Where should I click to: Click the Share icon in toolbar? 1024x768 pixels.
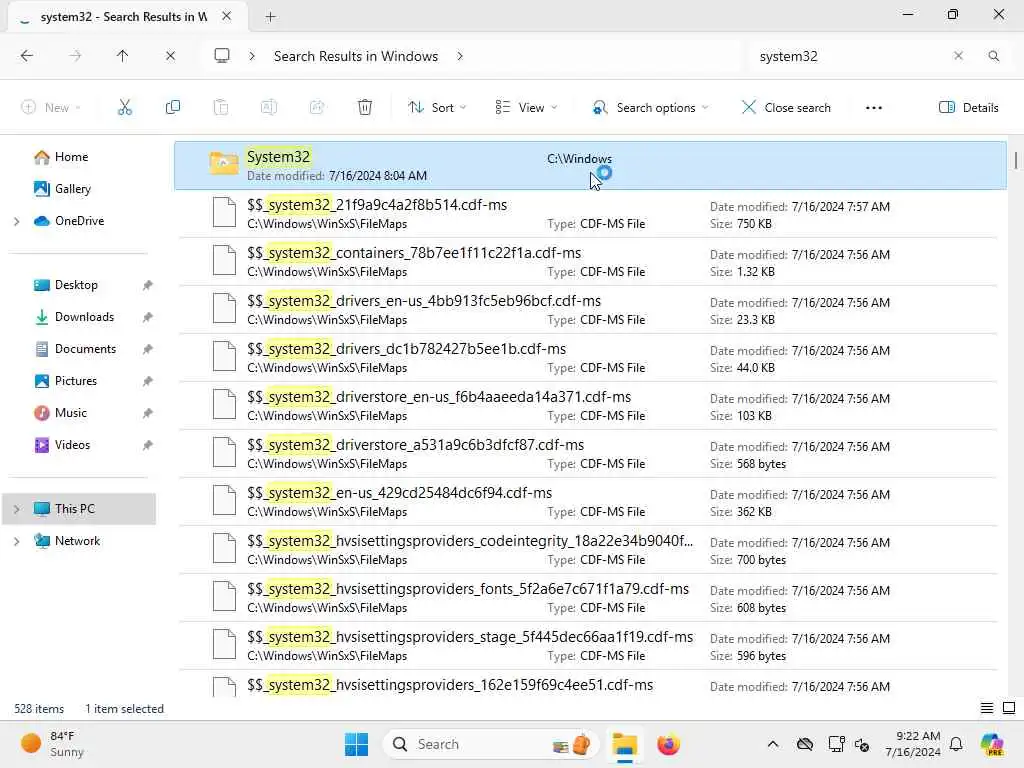(317, 107)
